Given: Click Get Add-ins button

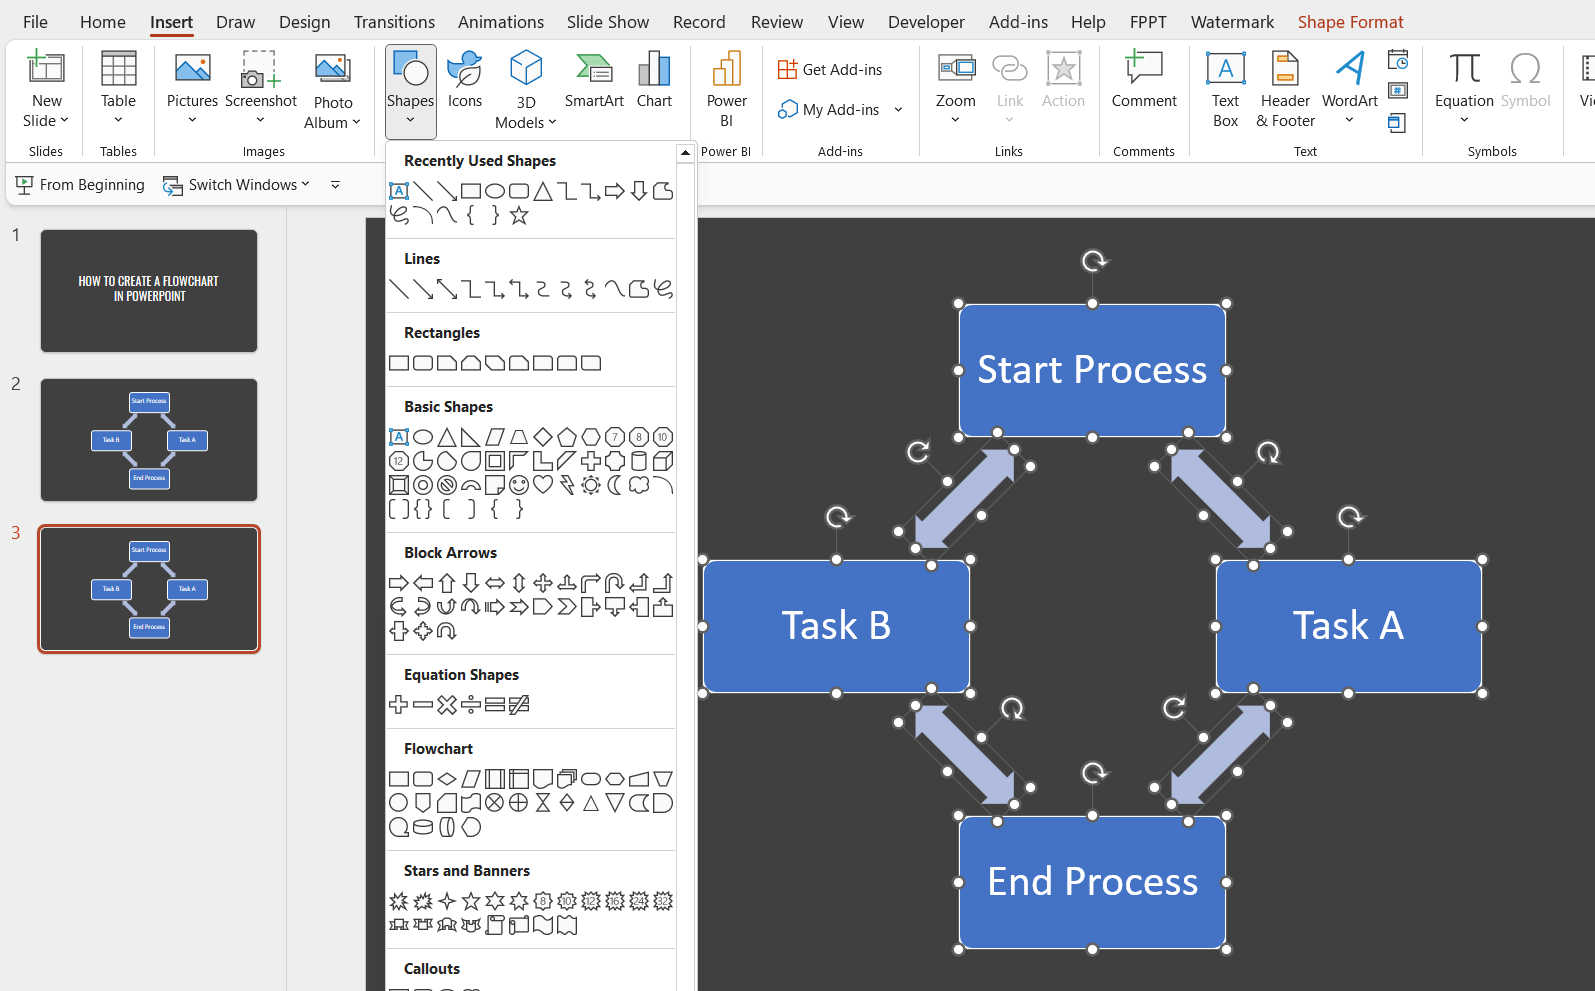Looking at the screenshot, I should (830, 69).
